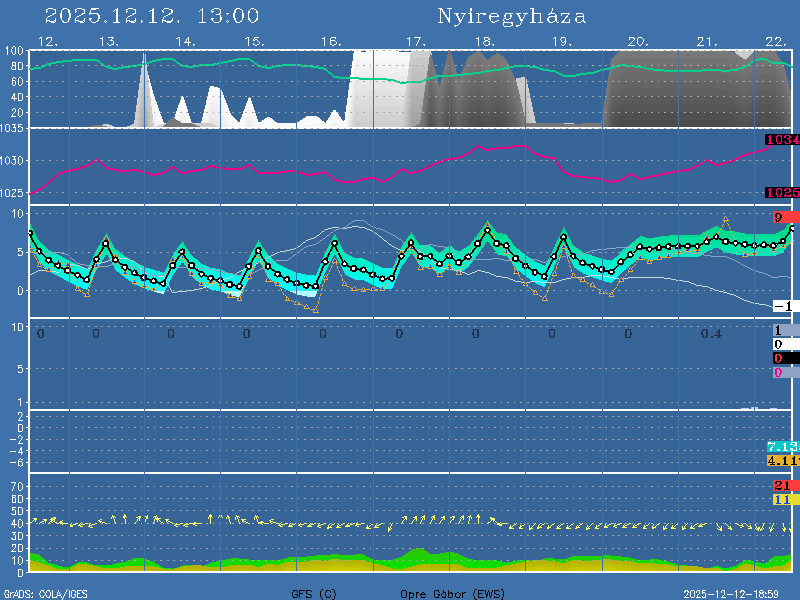Viewport: 800px width, 600px height.
Task: Click the GrADS: COLA/IGES footer credit
Action: pos(45,593)
